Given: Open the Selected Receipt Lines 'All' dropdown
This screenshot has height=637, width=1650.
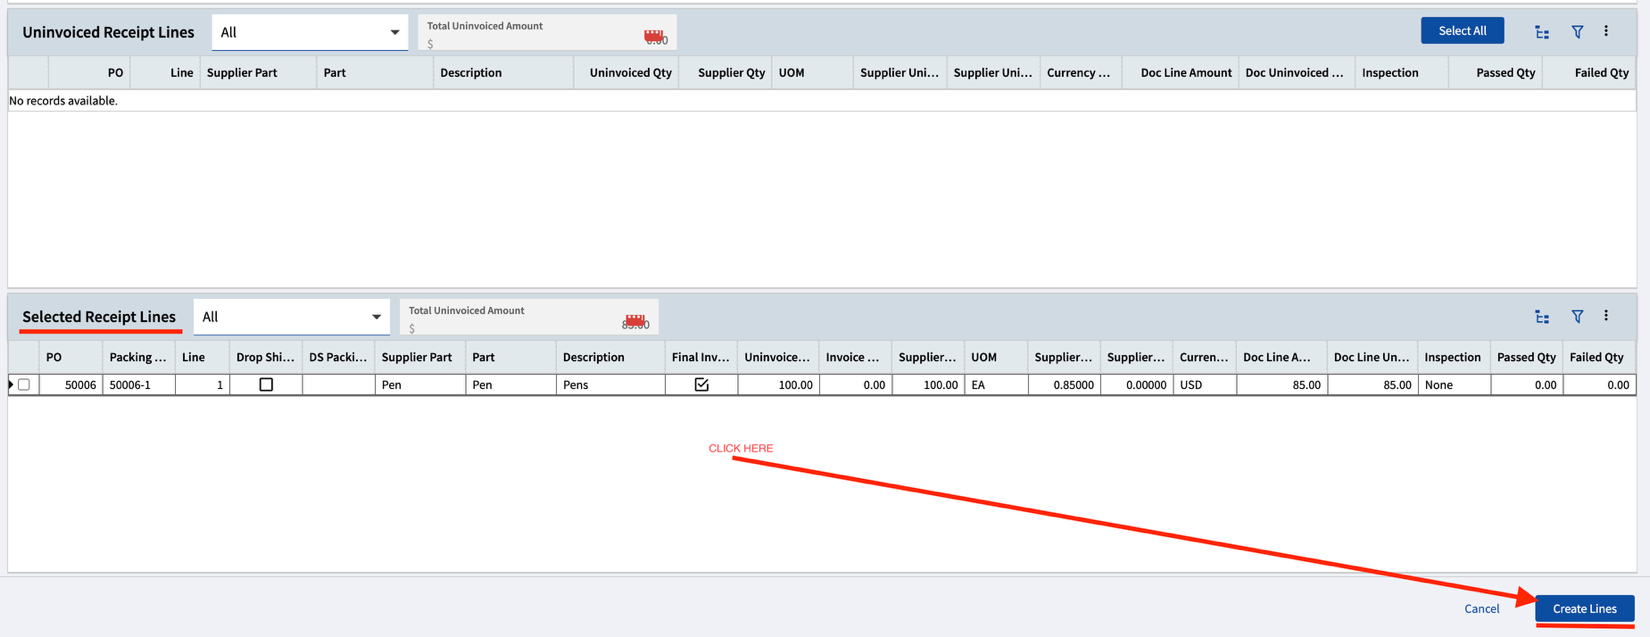Looking at the screenshot, I should click(x=292, y=317).
